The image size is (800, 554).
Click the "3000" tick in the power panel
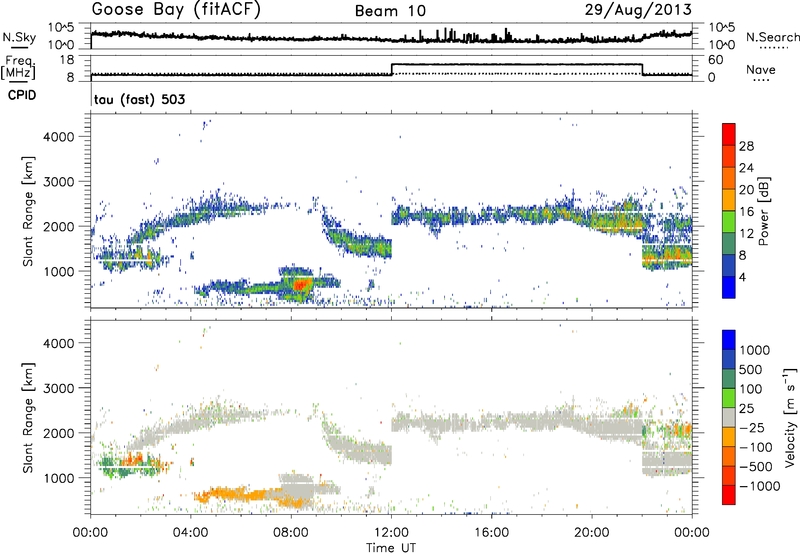click(60, 182)
